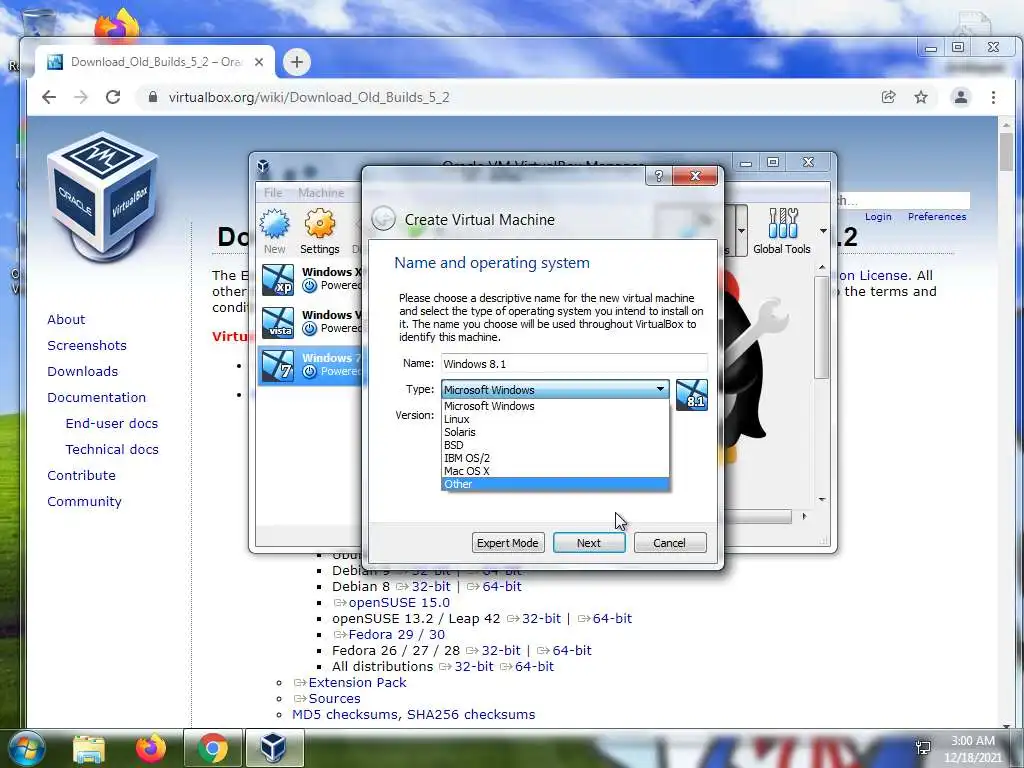Open the Community link in sidebar
Viewport: 1024px width, 768px height.
pyautogui.click(x=84, y=502)
